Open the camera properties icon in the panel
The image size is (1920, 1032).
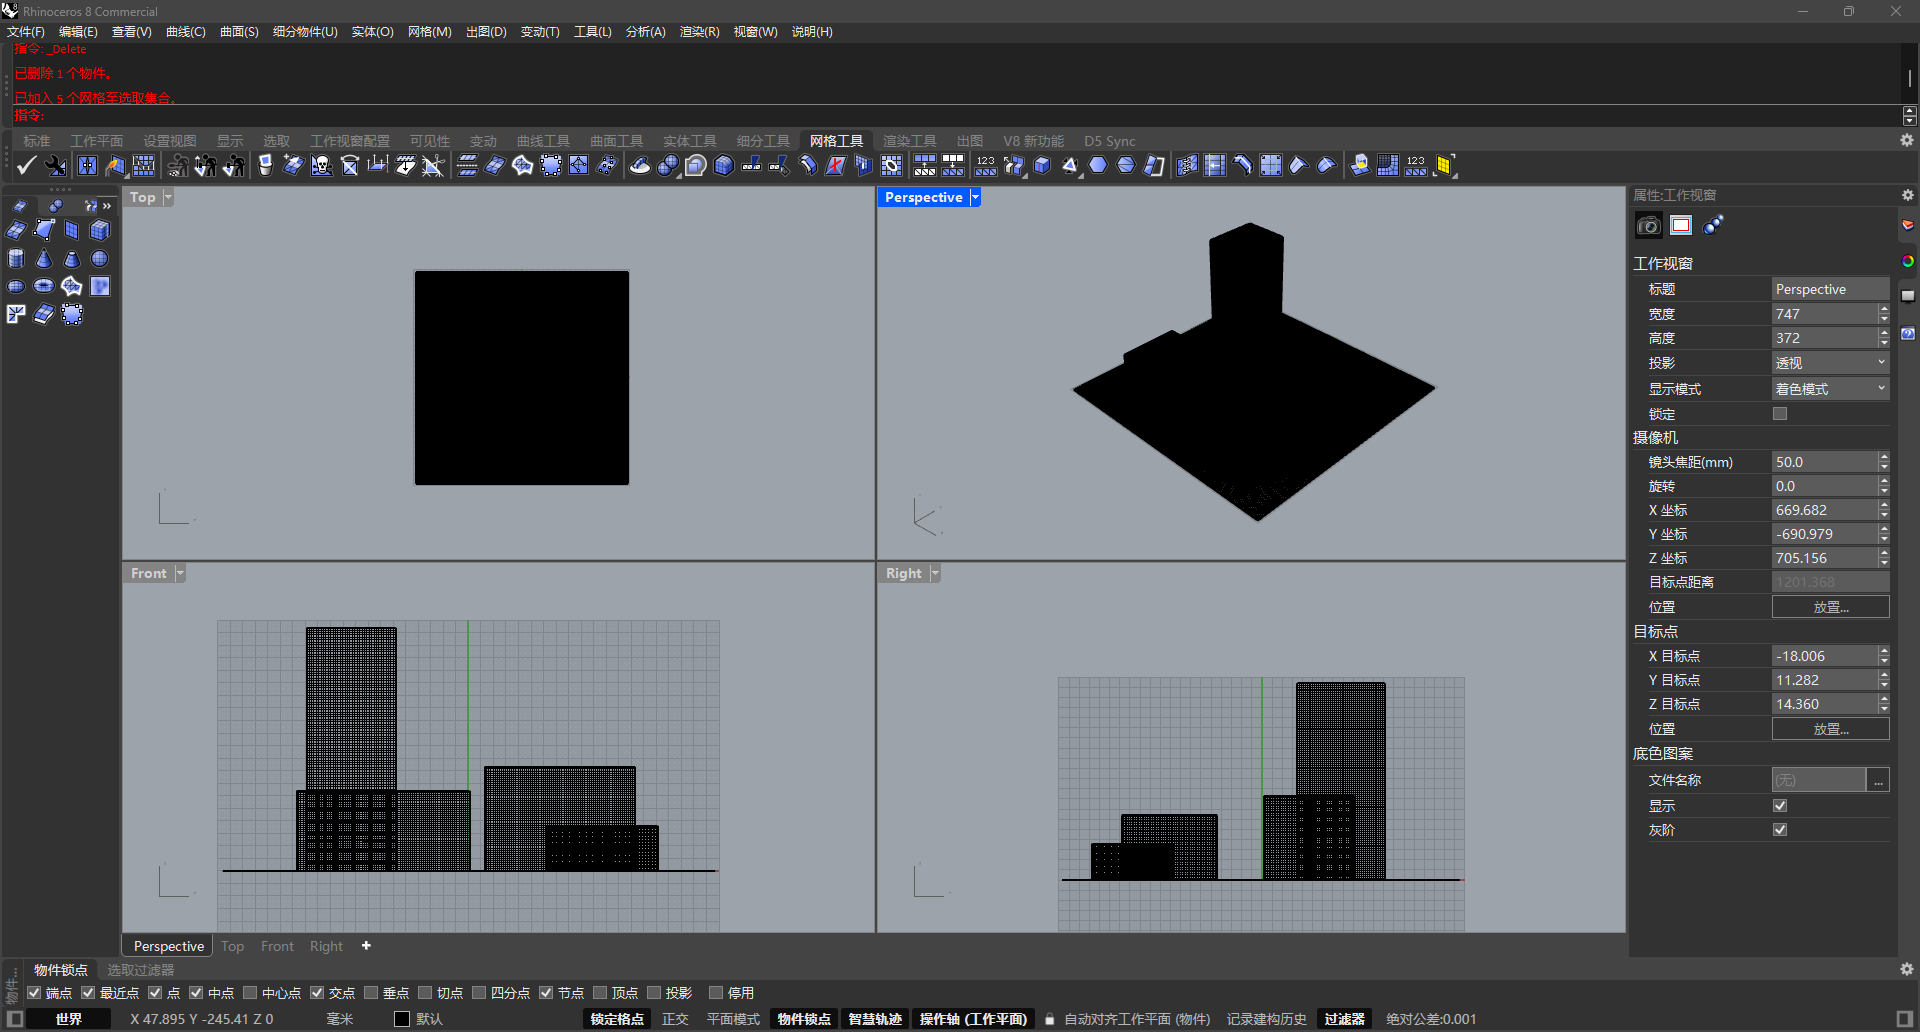(x=1648, y=225)
